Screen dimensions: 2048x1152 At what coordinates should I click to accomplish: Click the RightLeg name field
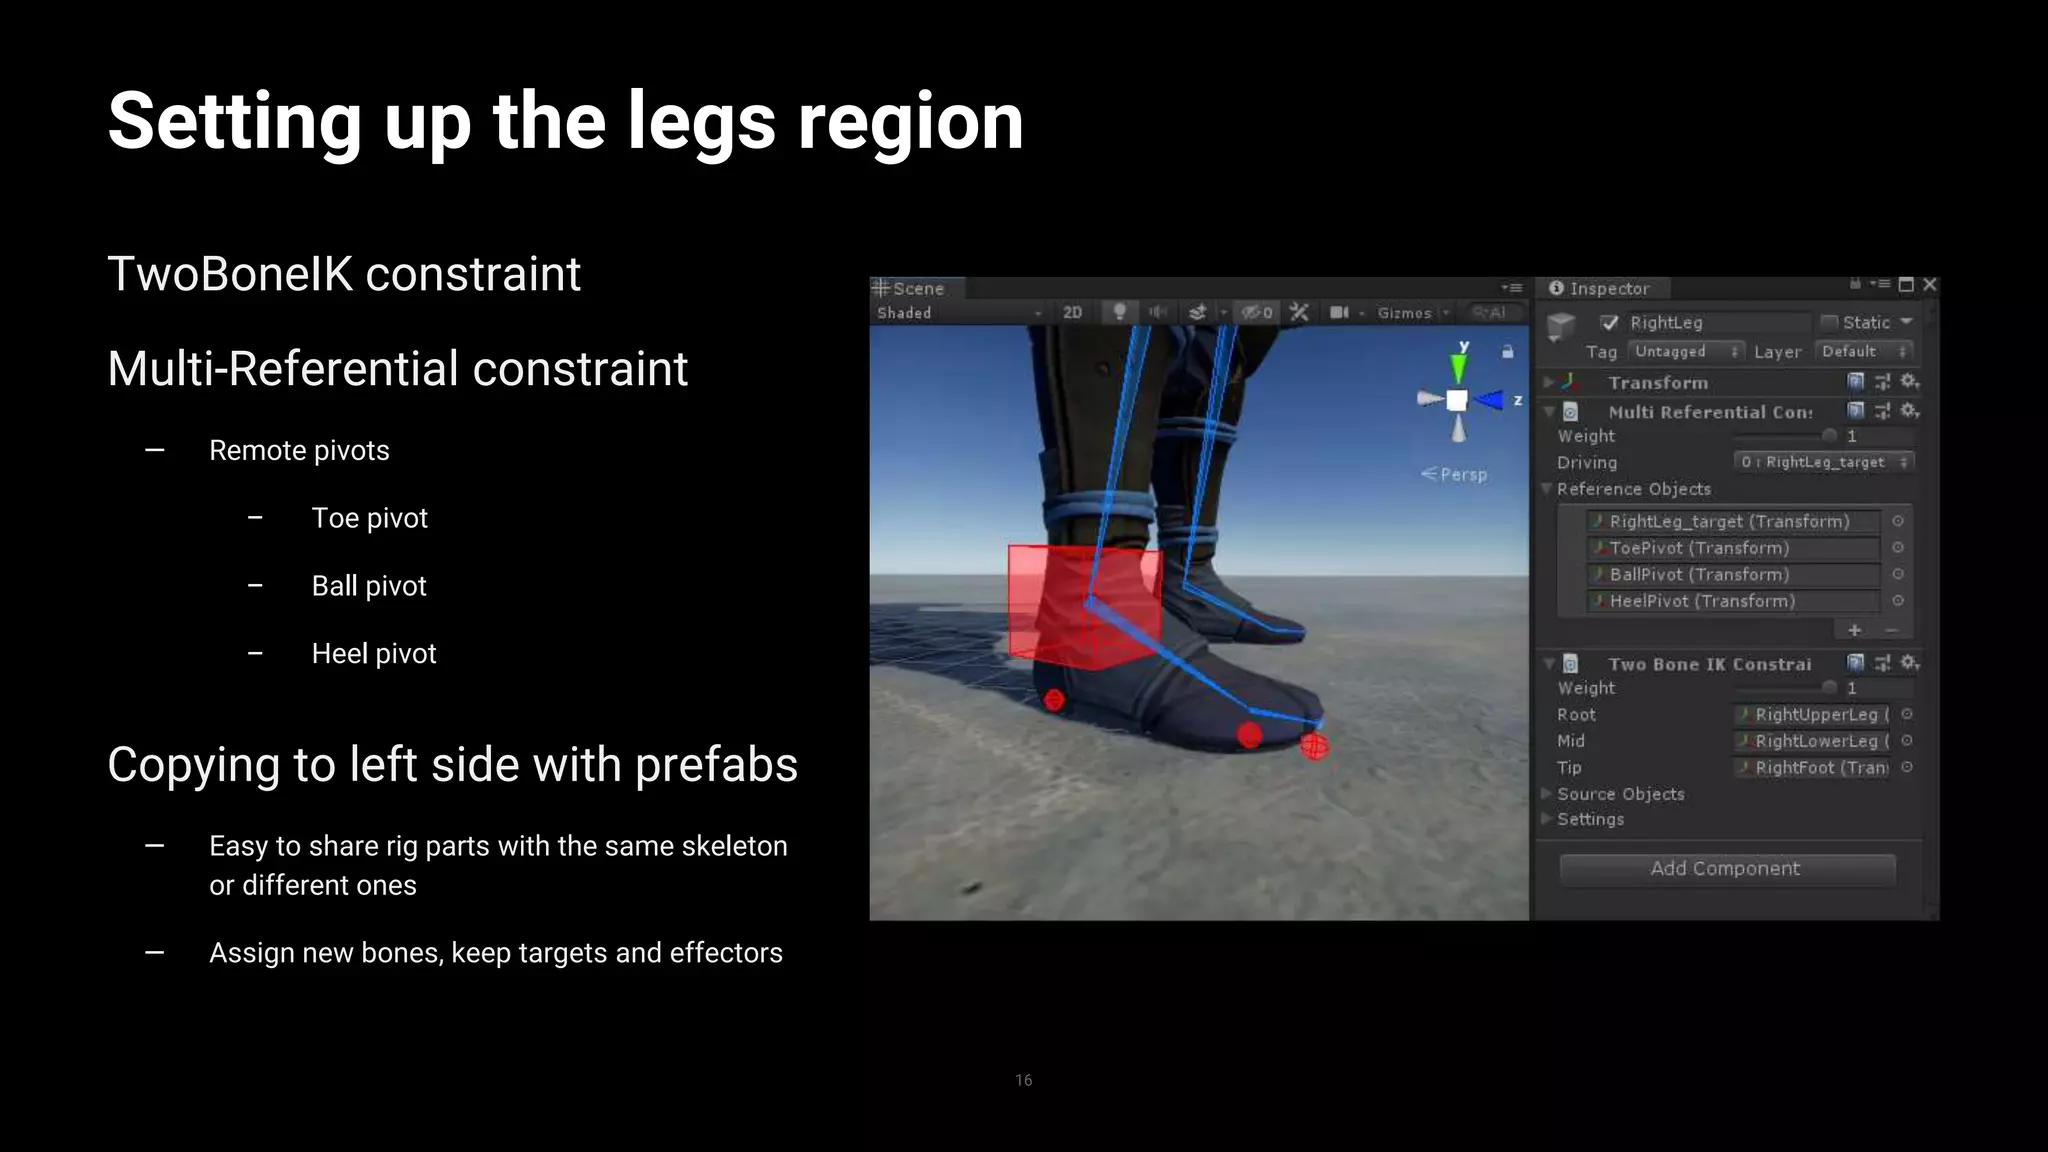click(1719, 322)
